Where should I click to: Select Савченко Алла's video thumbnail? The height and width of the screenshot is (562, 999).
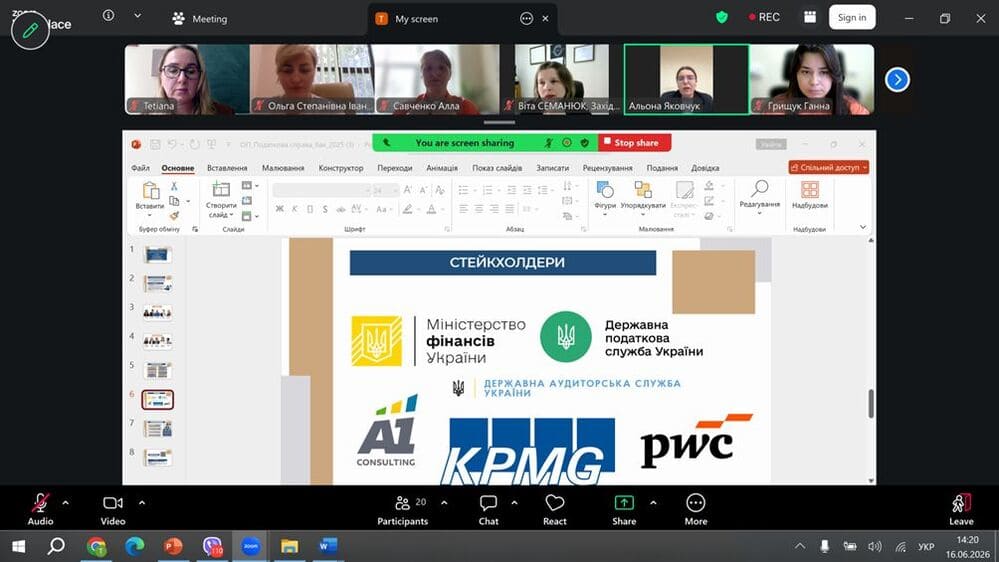pyautogui.click(x=436, y=80)
